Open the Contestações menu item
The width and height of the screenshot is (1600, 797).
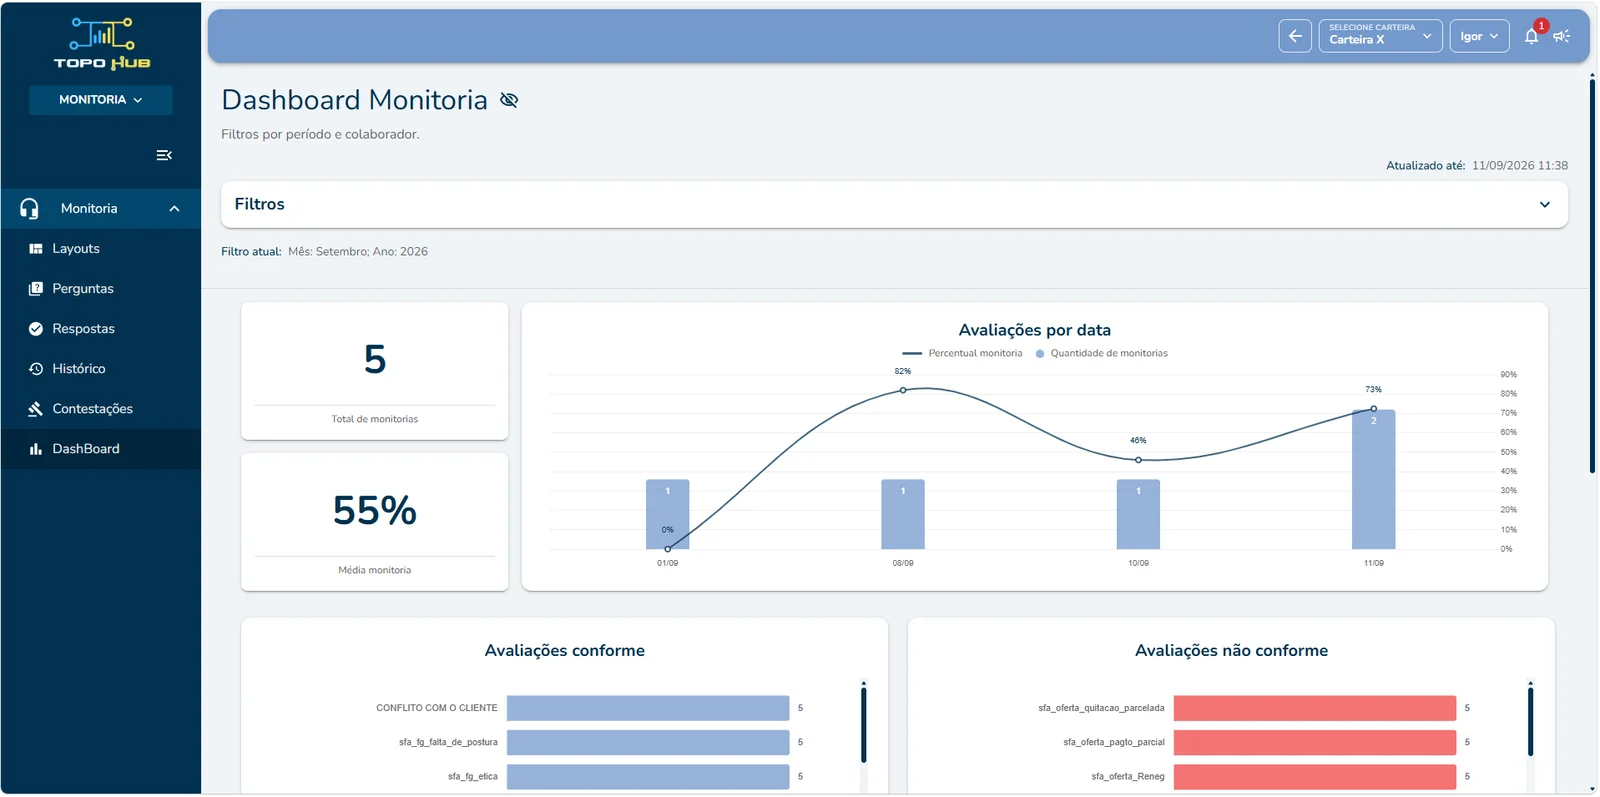click(100, 409)
